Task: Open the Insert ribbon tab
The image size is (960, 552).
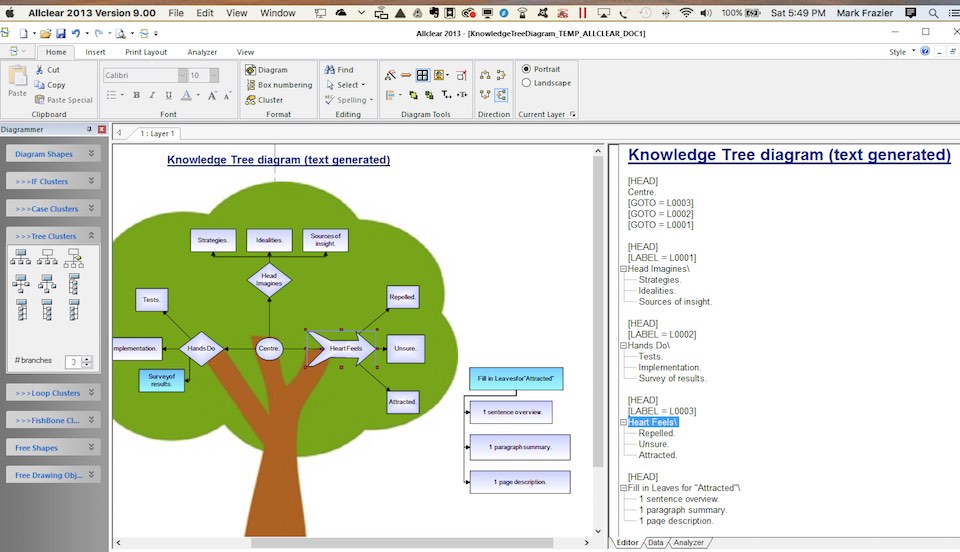Action: tap(95, 52)
